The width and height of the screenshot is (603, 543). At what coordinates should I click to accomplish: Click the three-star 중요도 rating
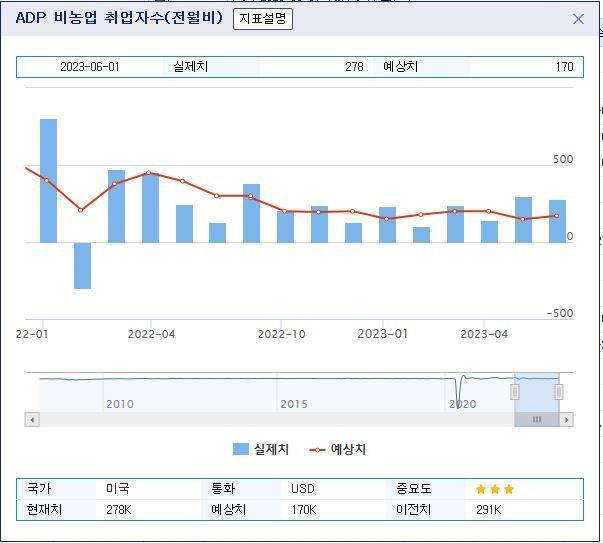(x=495, y=489)
